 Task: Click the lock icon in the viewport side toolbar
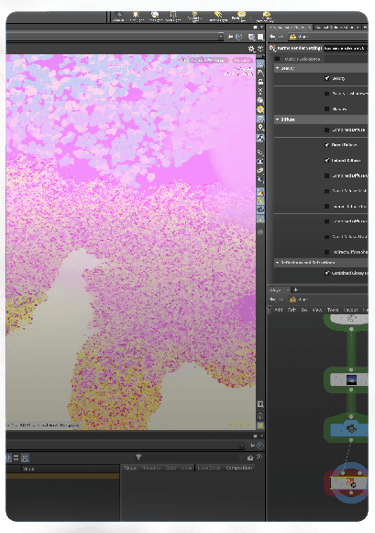(x=260, y=82)
